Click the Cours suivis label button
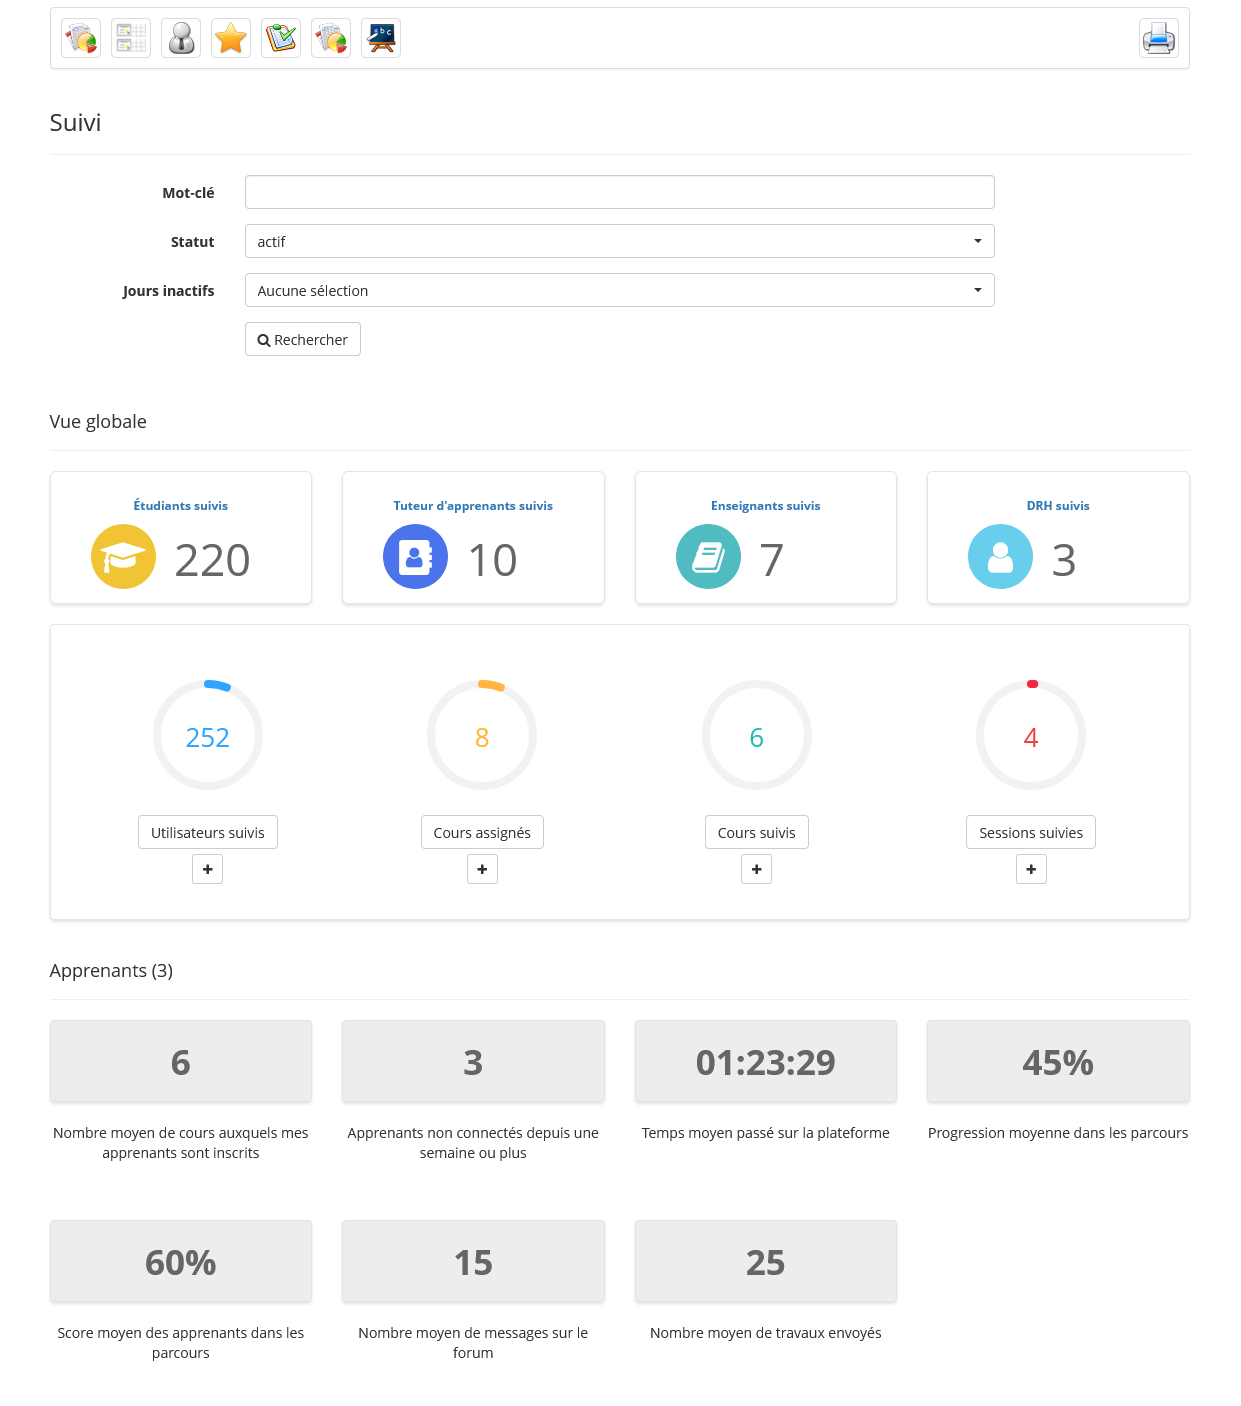 point(756,831)
